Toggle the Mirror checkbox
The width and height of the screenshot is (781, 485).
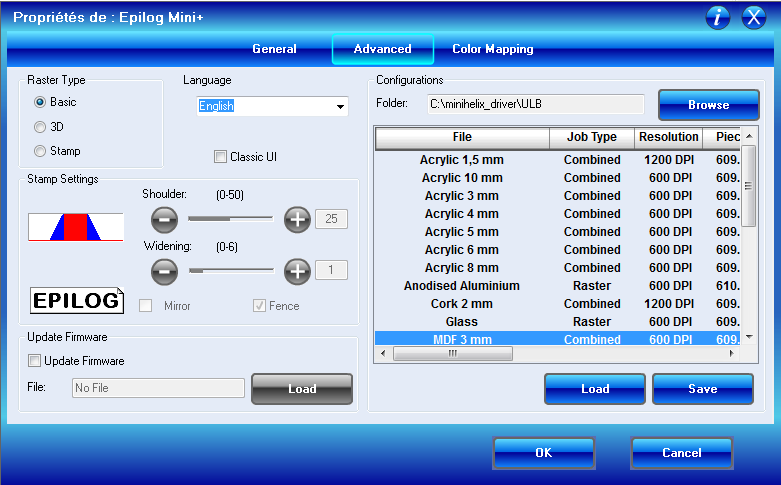(145, 306)
